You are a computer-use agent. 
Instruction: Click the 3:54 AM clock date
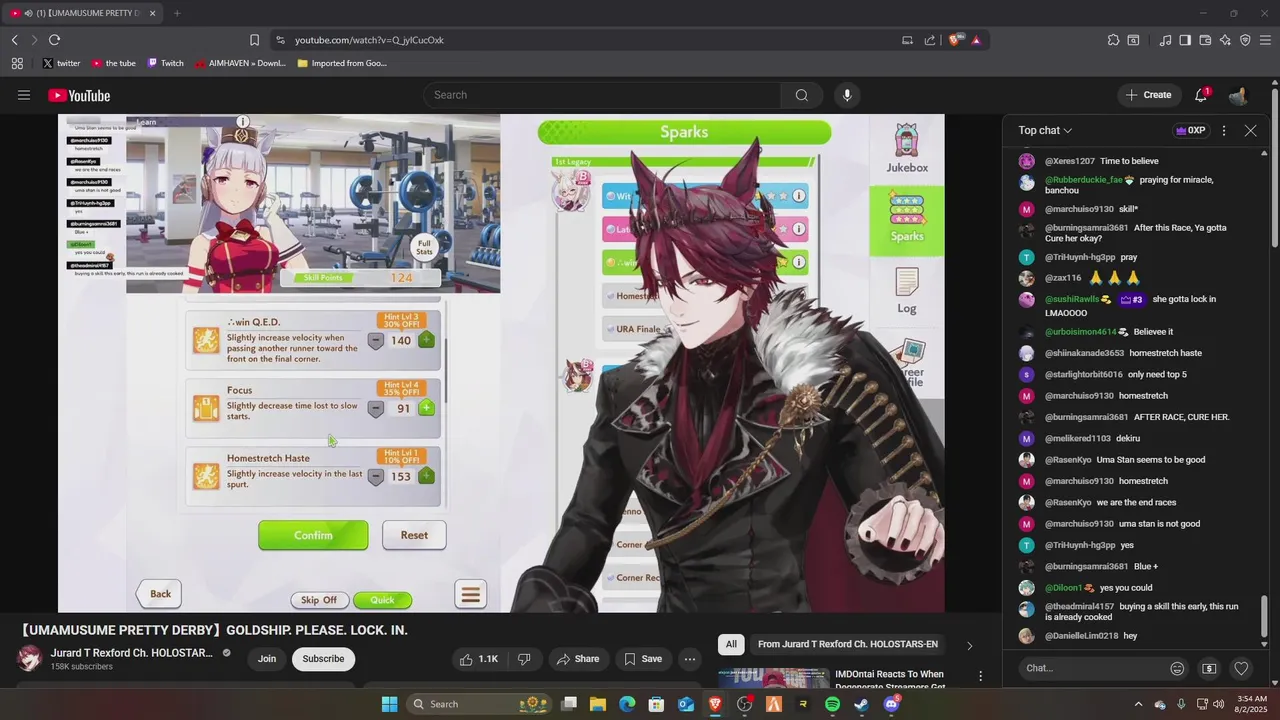1251,704
